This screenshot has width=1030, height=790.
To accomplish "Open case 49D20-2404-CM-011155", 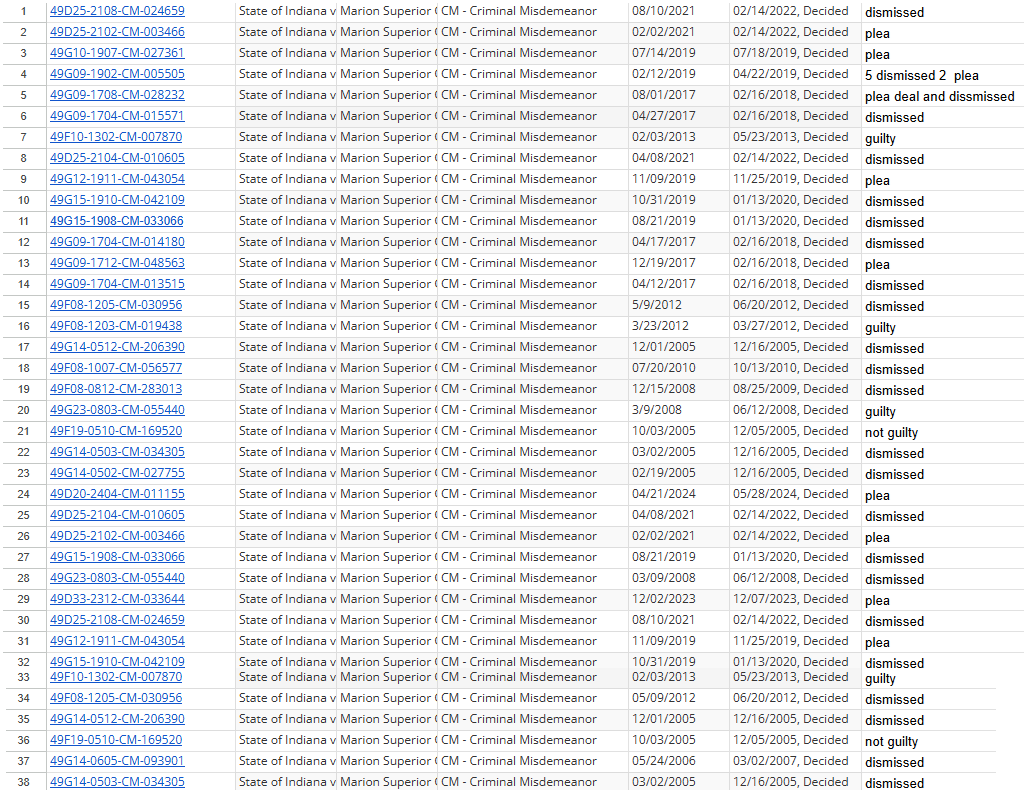I will pyautogui.click(x=117, y=493).
